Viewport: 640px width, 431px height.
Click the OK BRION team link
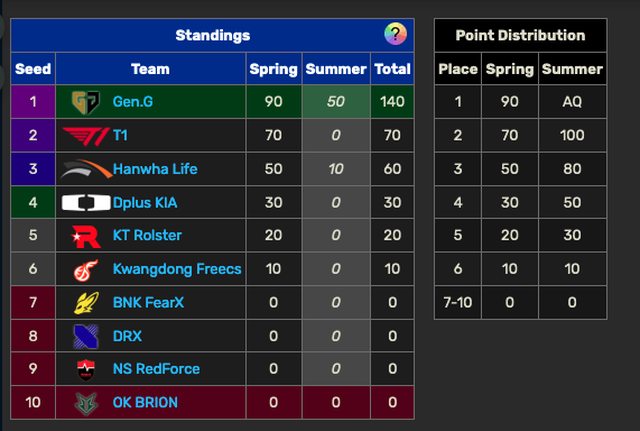[145, 402]
